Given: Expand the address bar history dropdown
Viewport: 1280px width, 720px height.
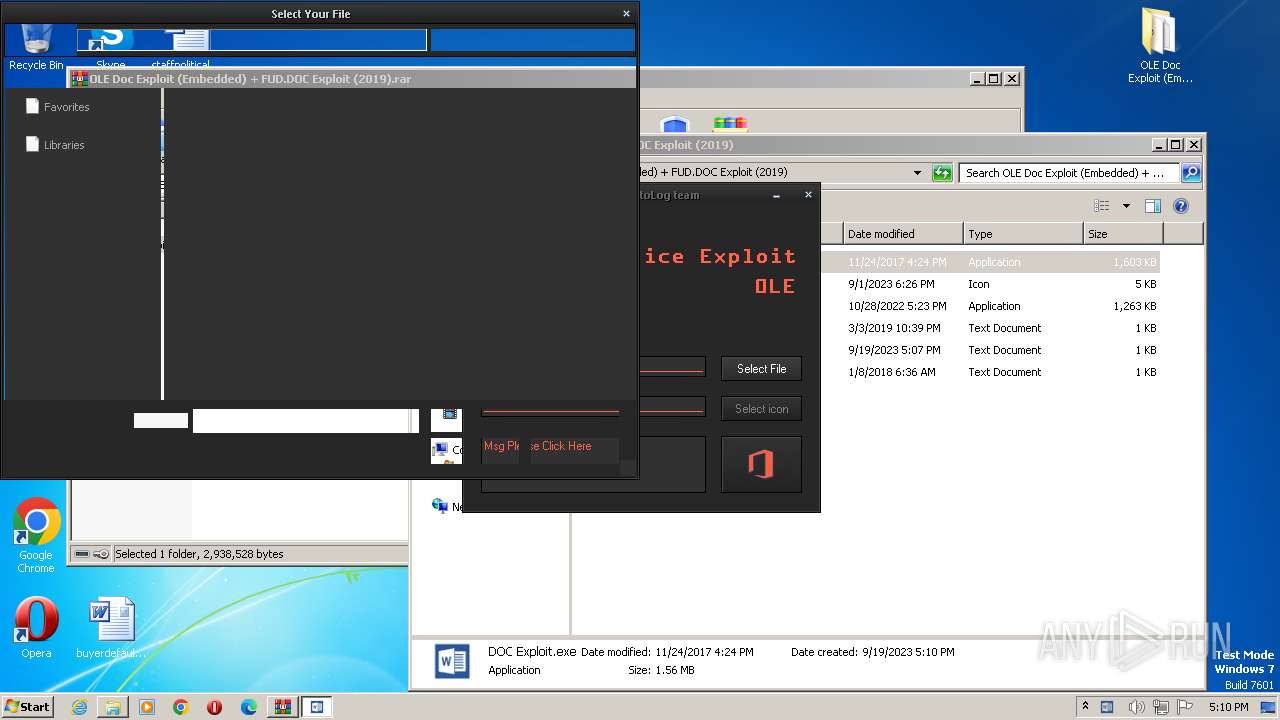Looking at the screenshot, I should tap(917, 173).
